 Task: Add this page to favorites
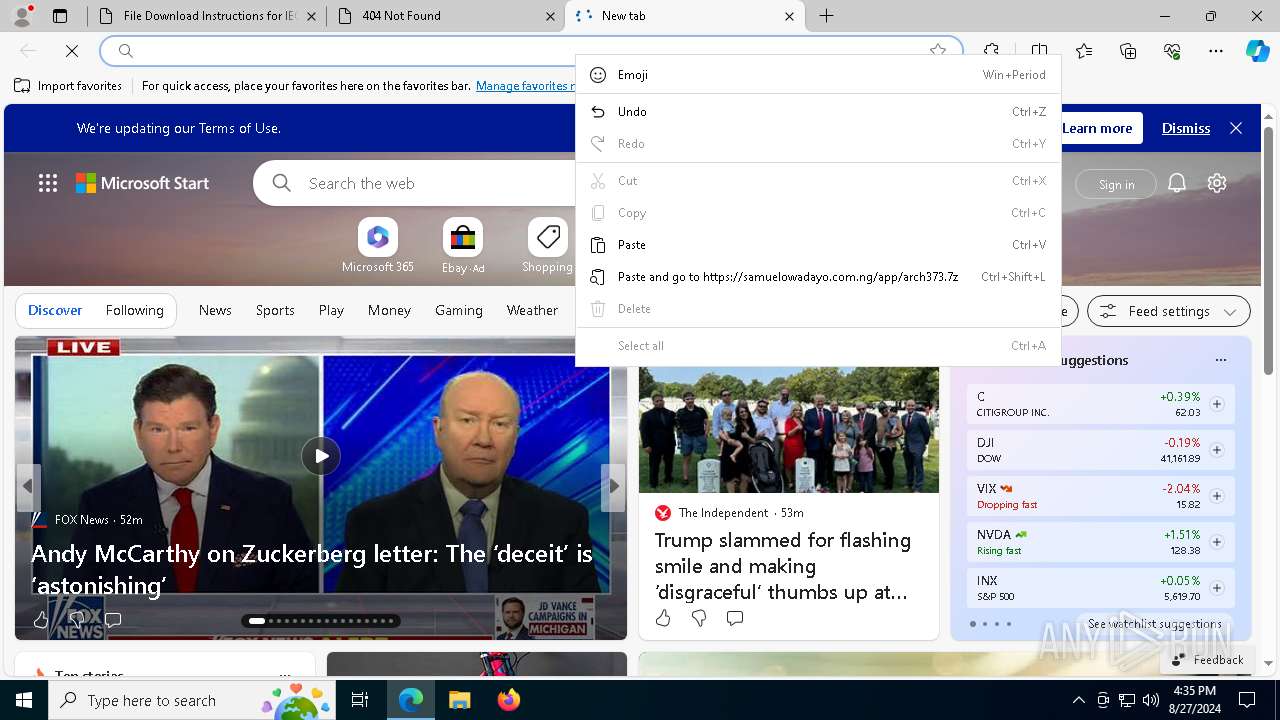tap(938, 51)
